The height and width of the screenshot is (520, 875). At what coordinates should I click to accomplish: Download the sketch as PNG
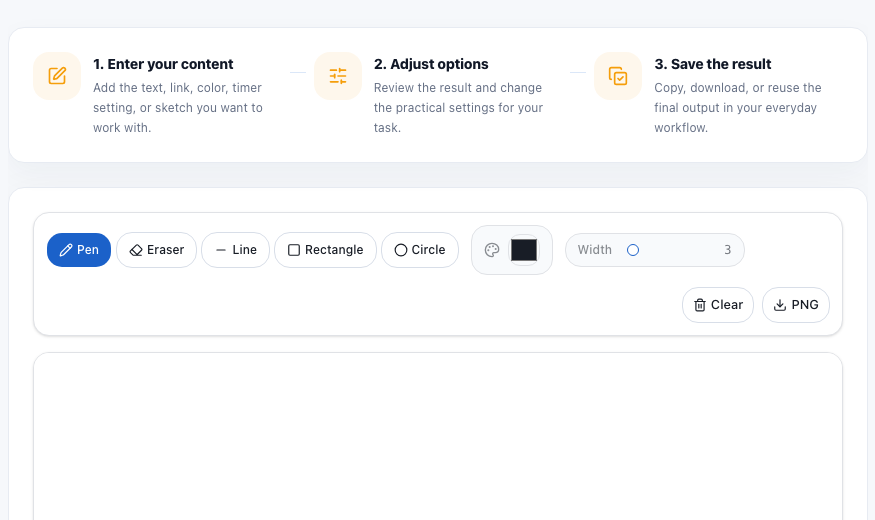click(796, 305)
